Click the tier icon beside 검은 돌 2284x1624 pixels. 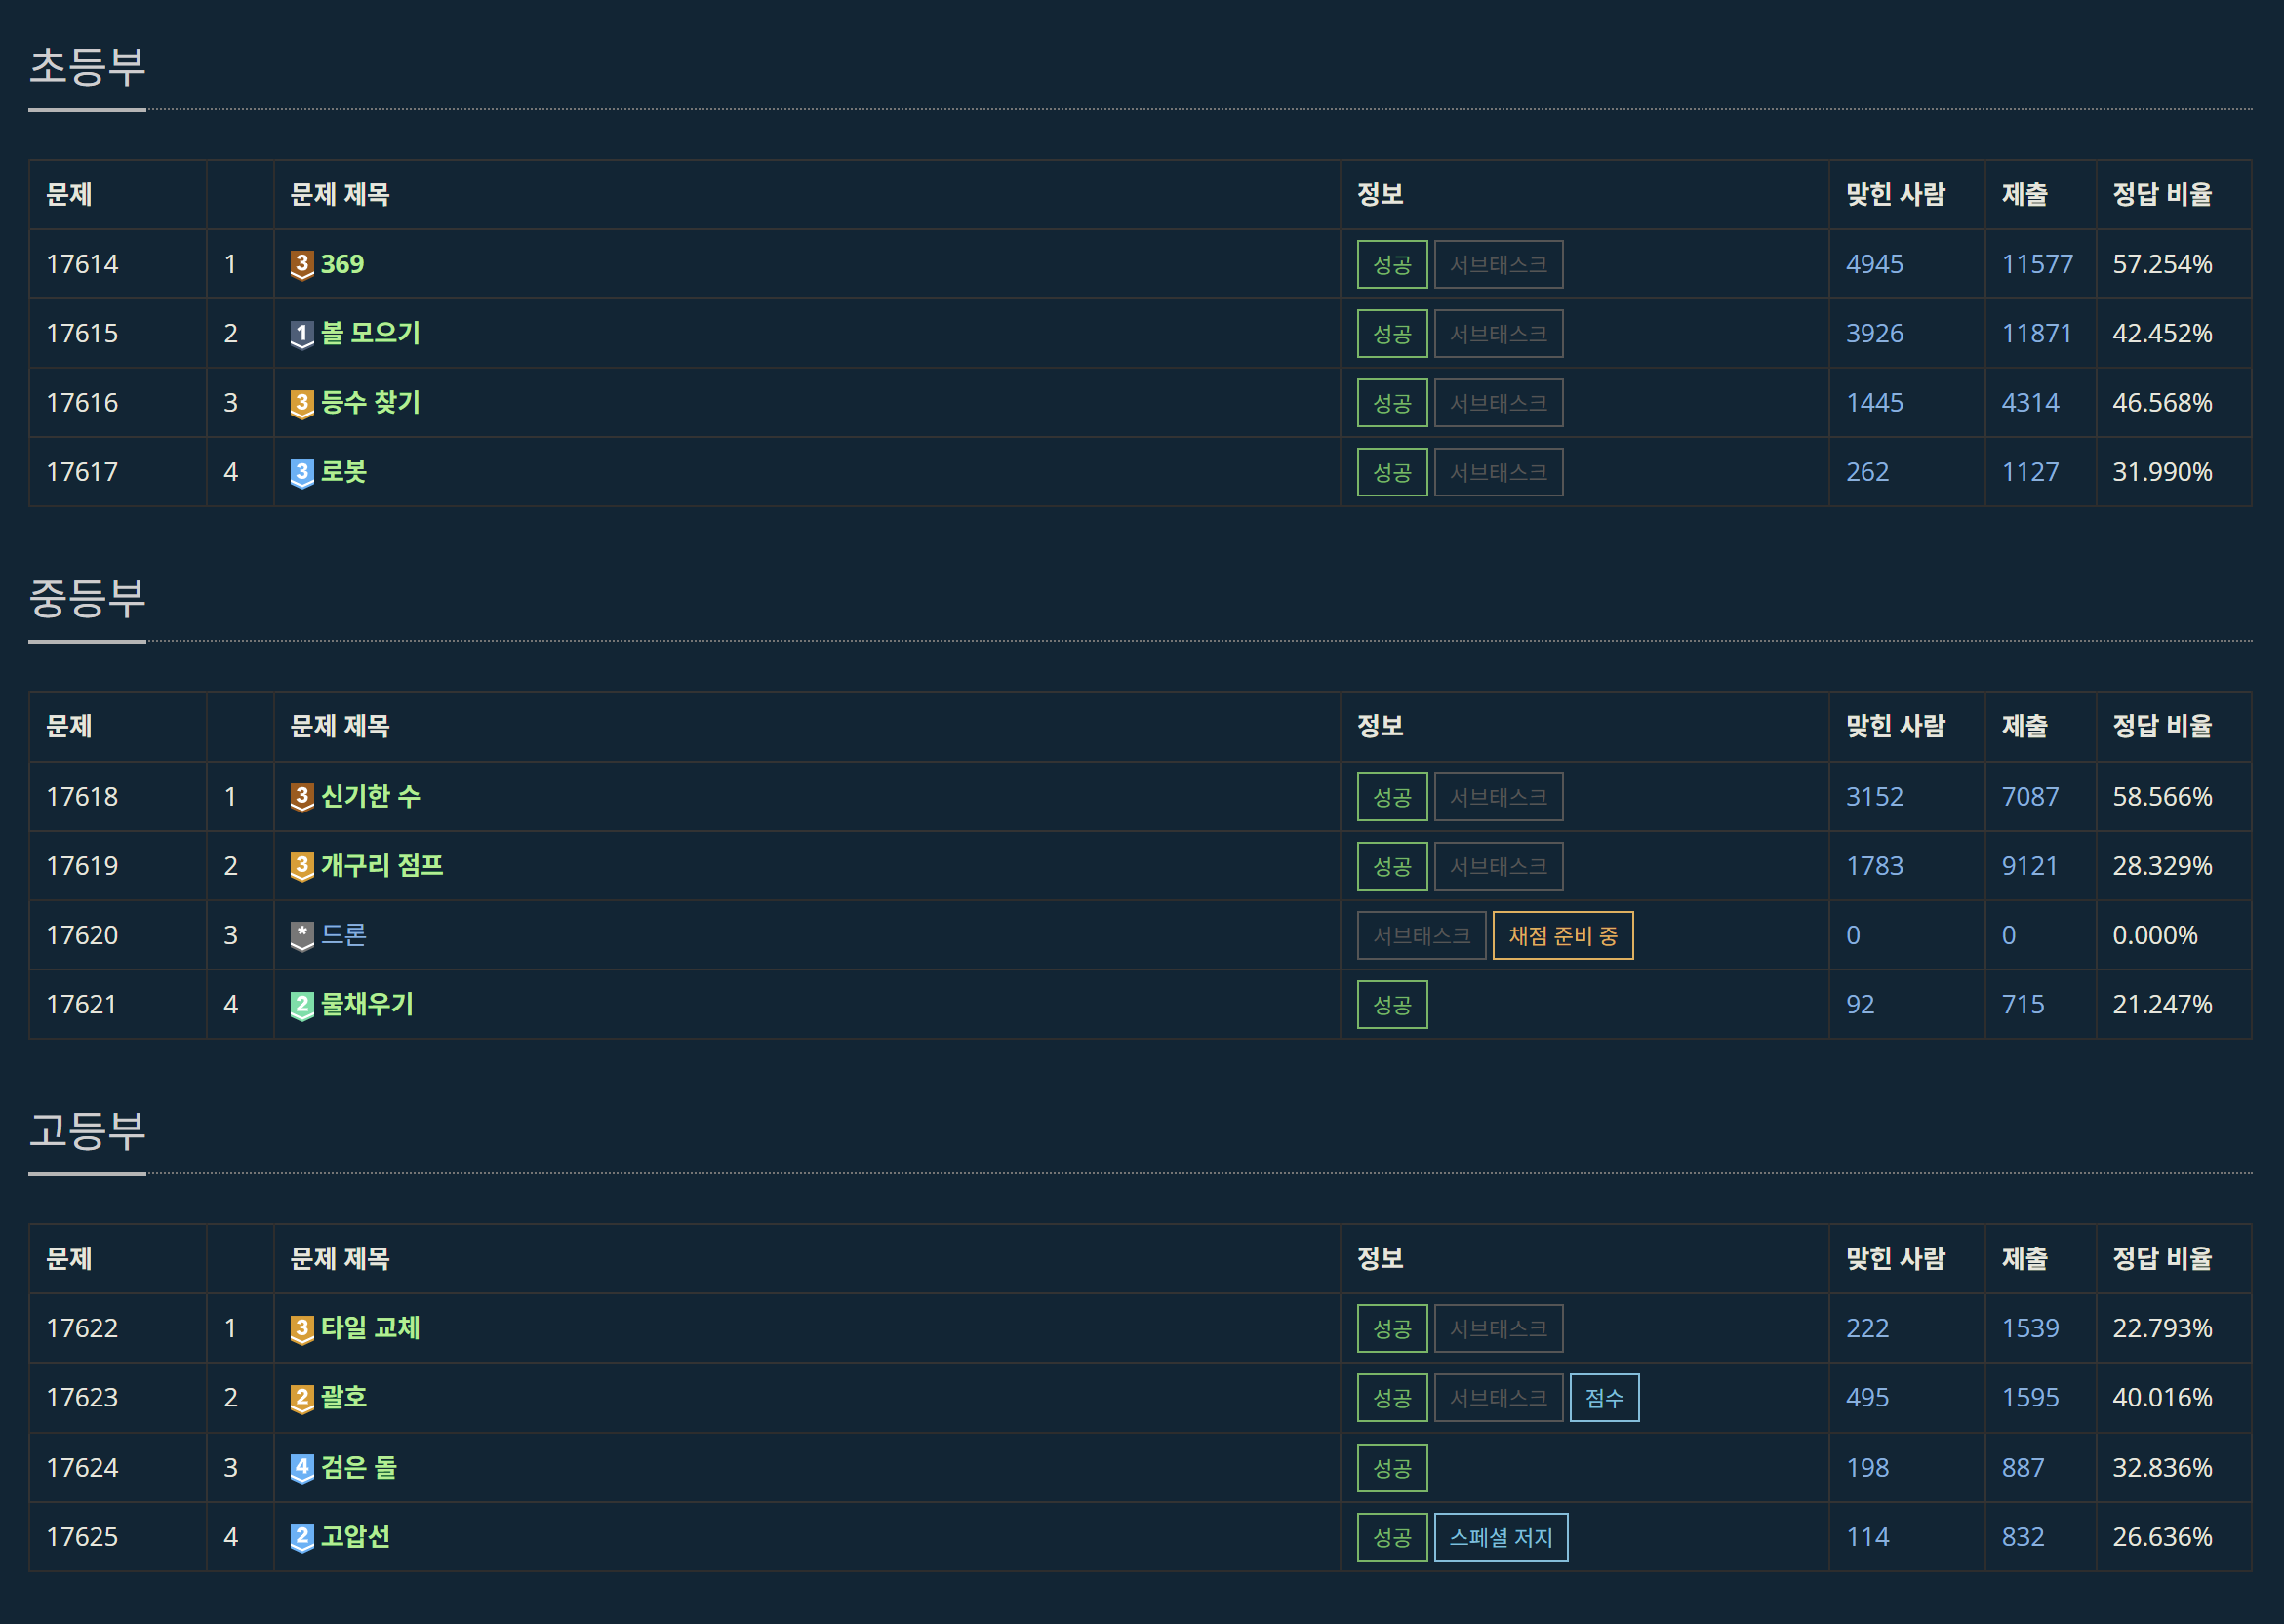302,1468
